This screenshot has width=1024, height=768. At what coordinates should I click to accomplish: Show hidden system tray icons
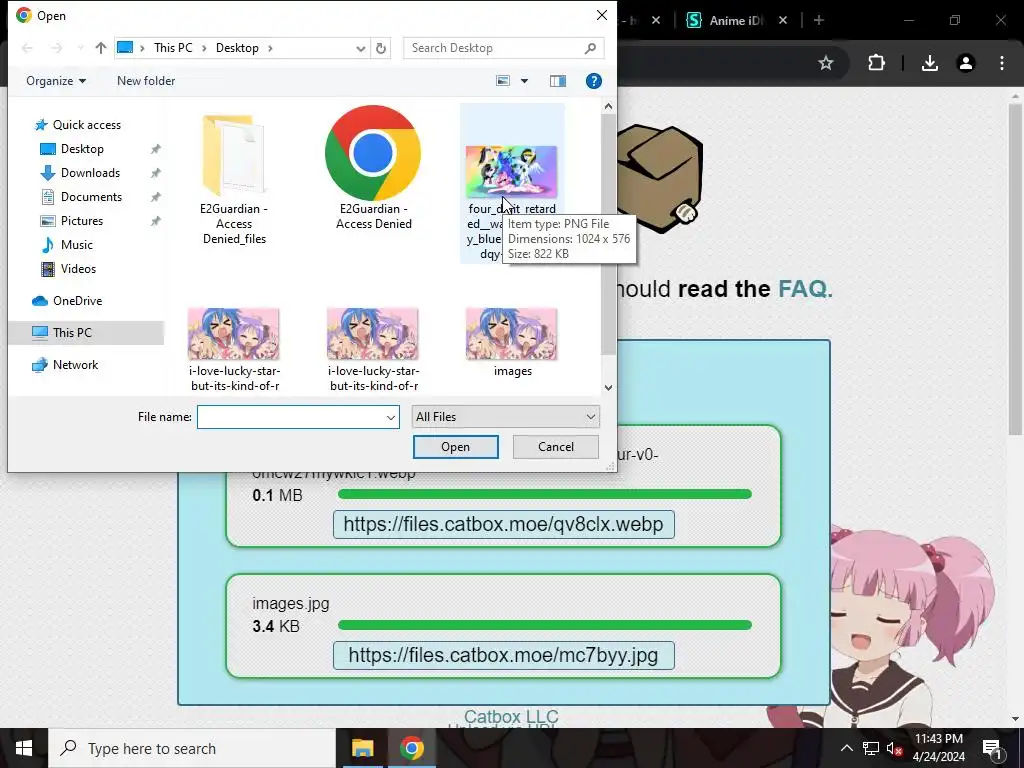(x=846, y=748)
